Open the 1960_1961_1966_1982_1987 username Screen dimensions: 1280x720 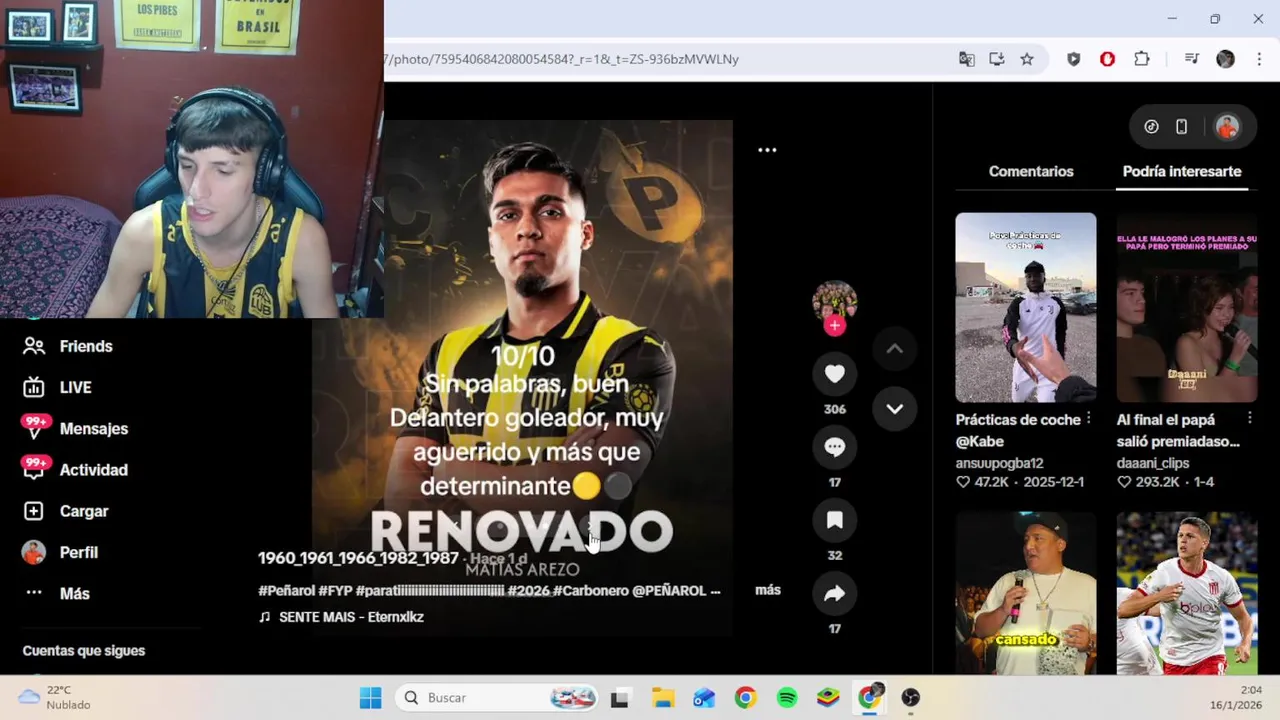tap(358, 558)
